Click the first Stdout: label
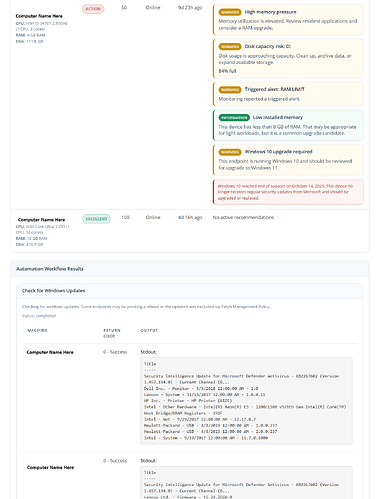Screen dimensions: 386x499 149,352
